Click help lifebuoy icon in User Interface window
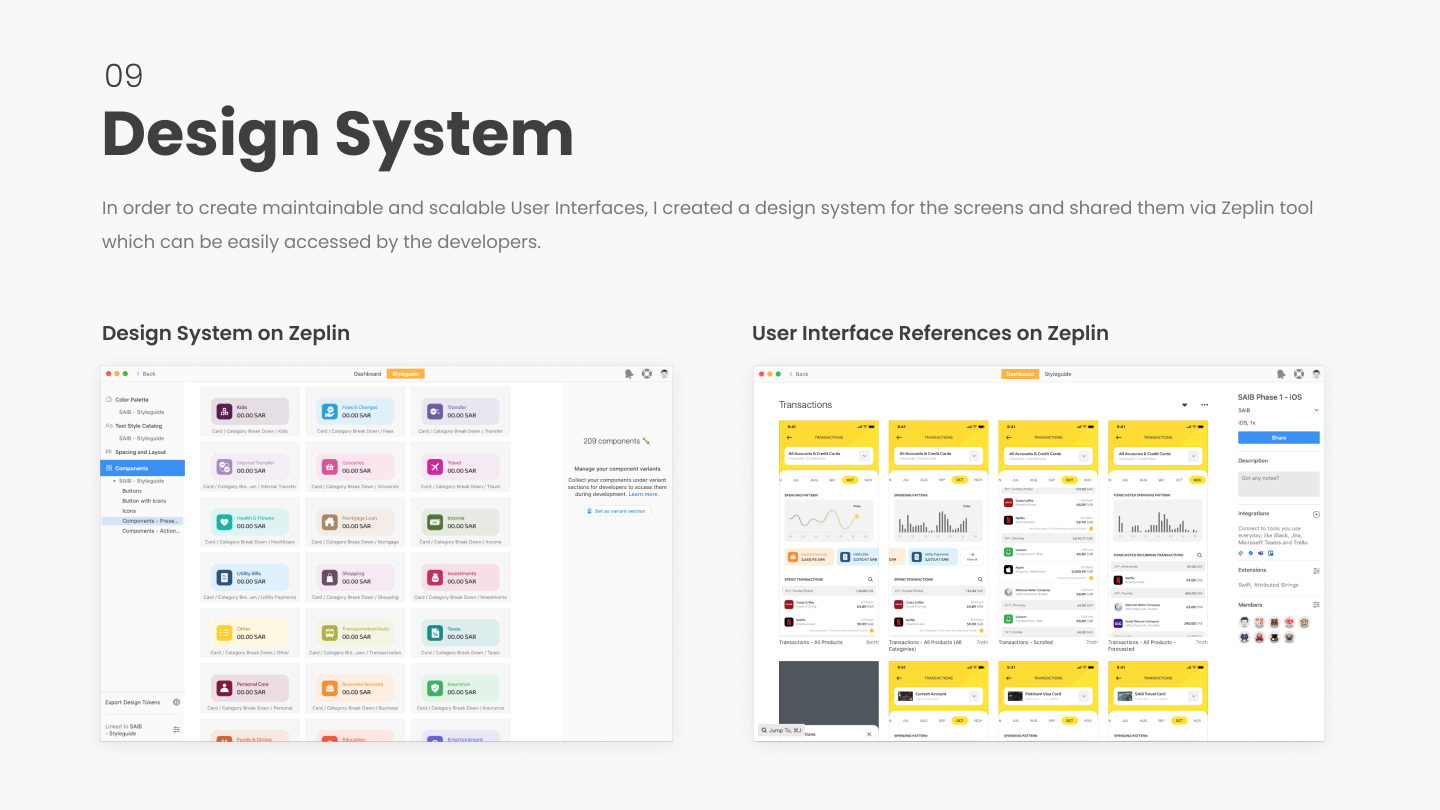 pos(1299,374)
